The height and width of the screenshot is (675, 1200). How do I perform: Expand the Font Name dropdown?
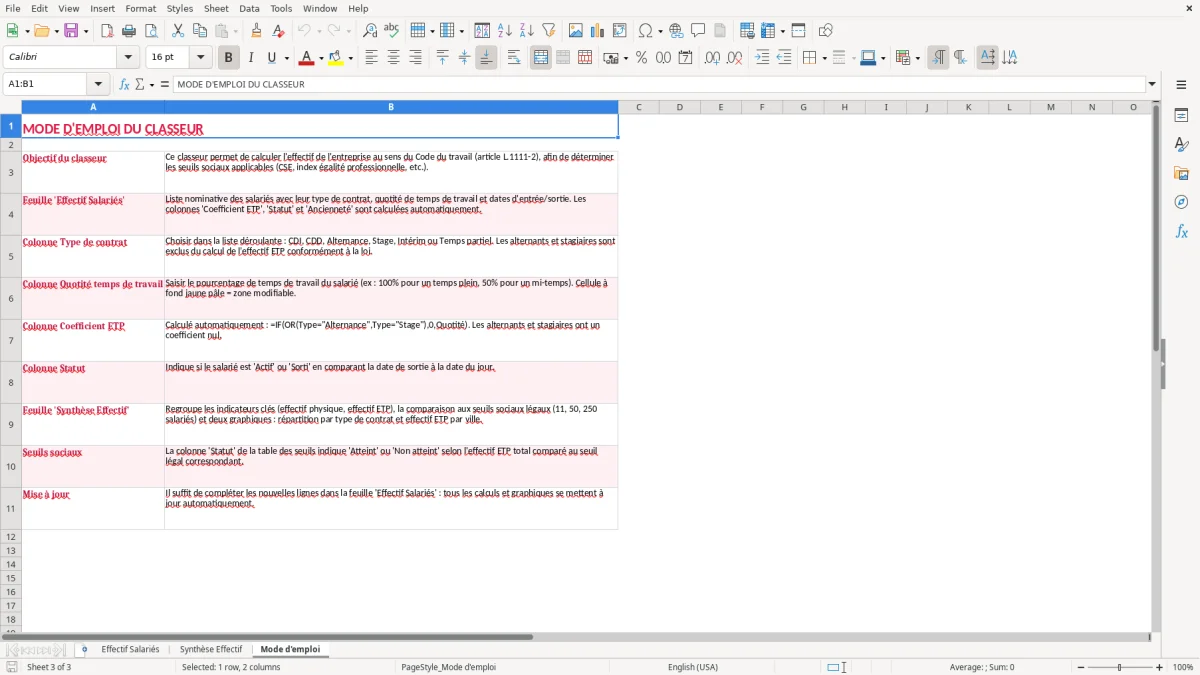point(128,58)
